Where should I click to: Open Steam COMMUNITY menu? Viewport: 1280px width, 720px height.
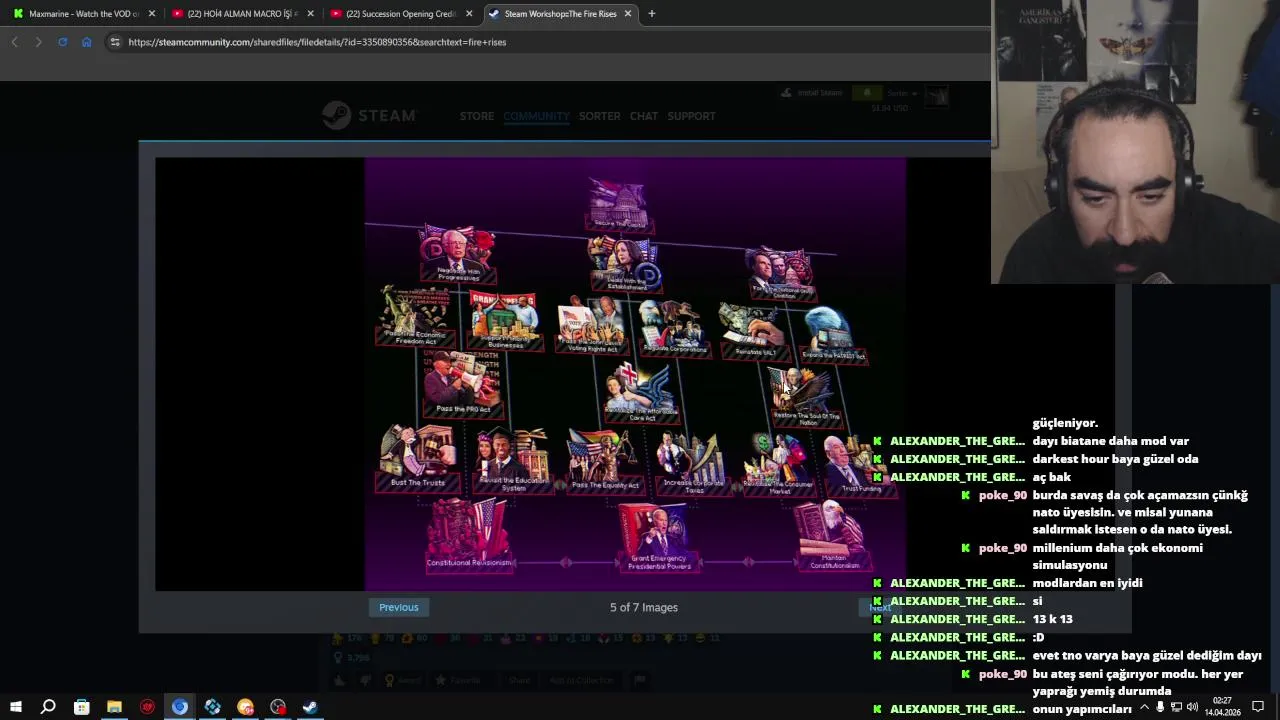(537, 116)
